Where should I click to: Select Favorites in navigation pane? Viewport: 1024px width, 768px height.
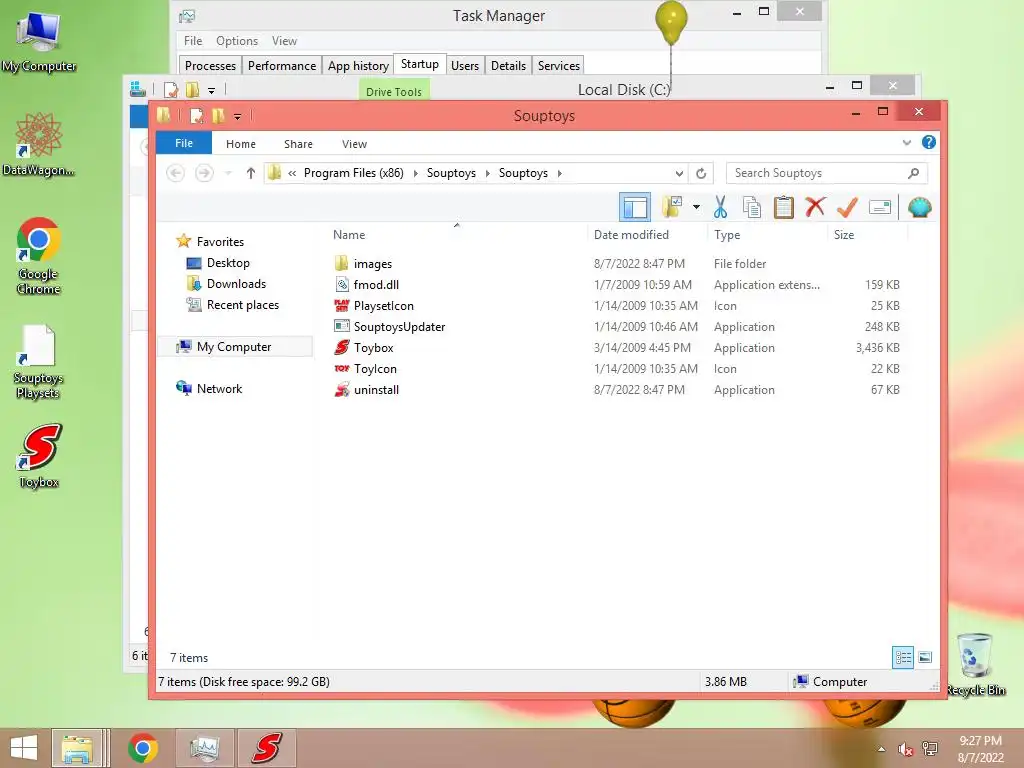[220, 242]
